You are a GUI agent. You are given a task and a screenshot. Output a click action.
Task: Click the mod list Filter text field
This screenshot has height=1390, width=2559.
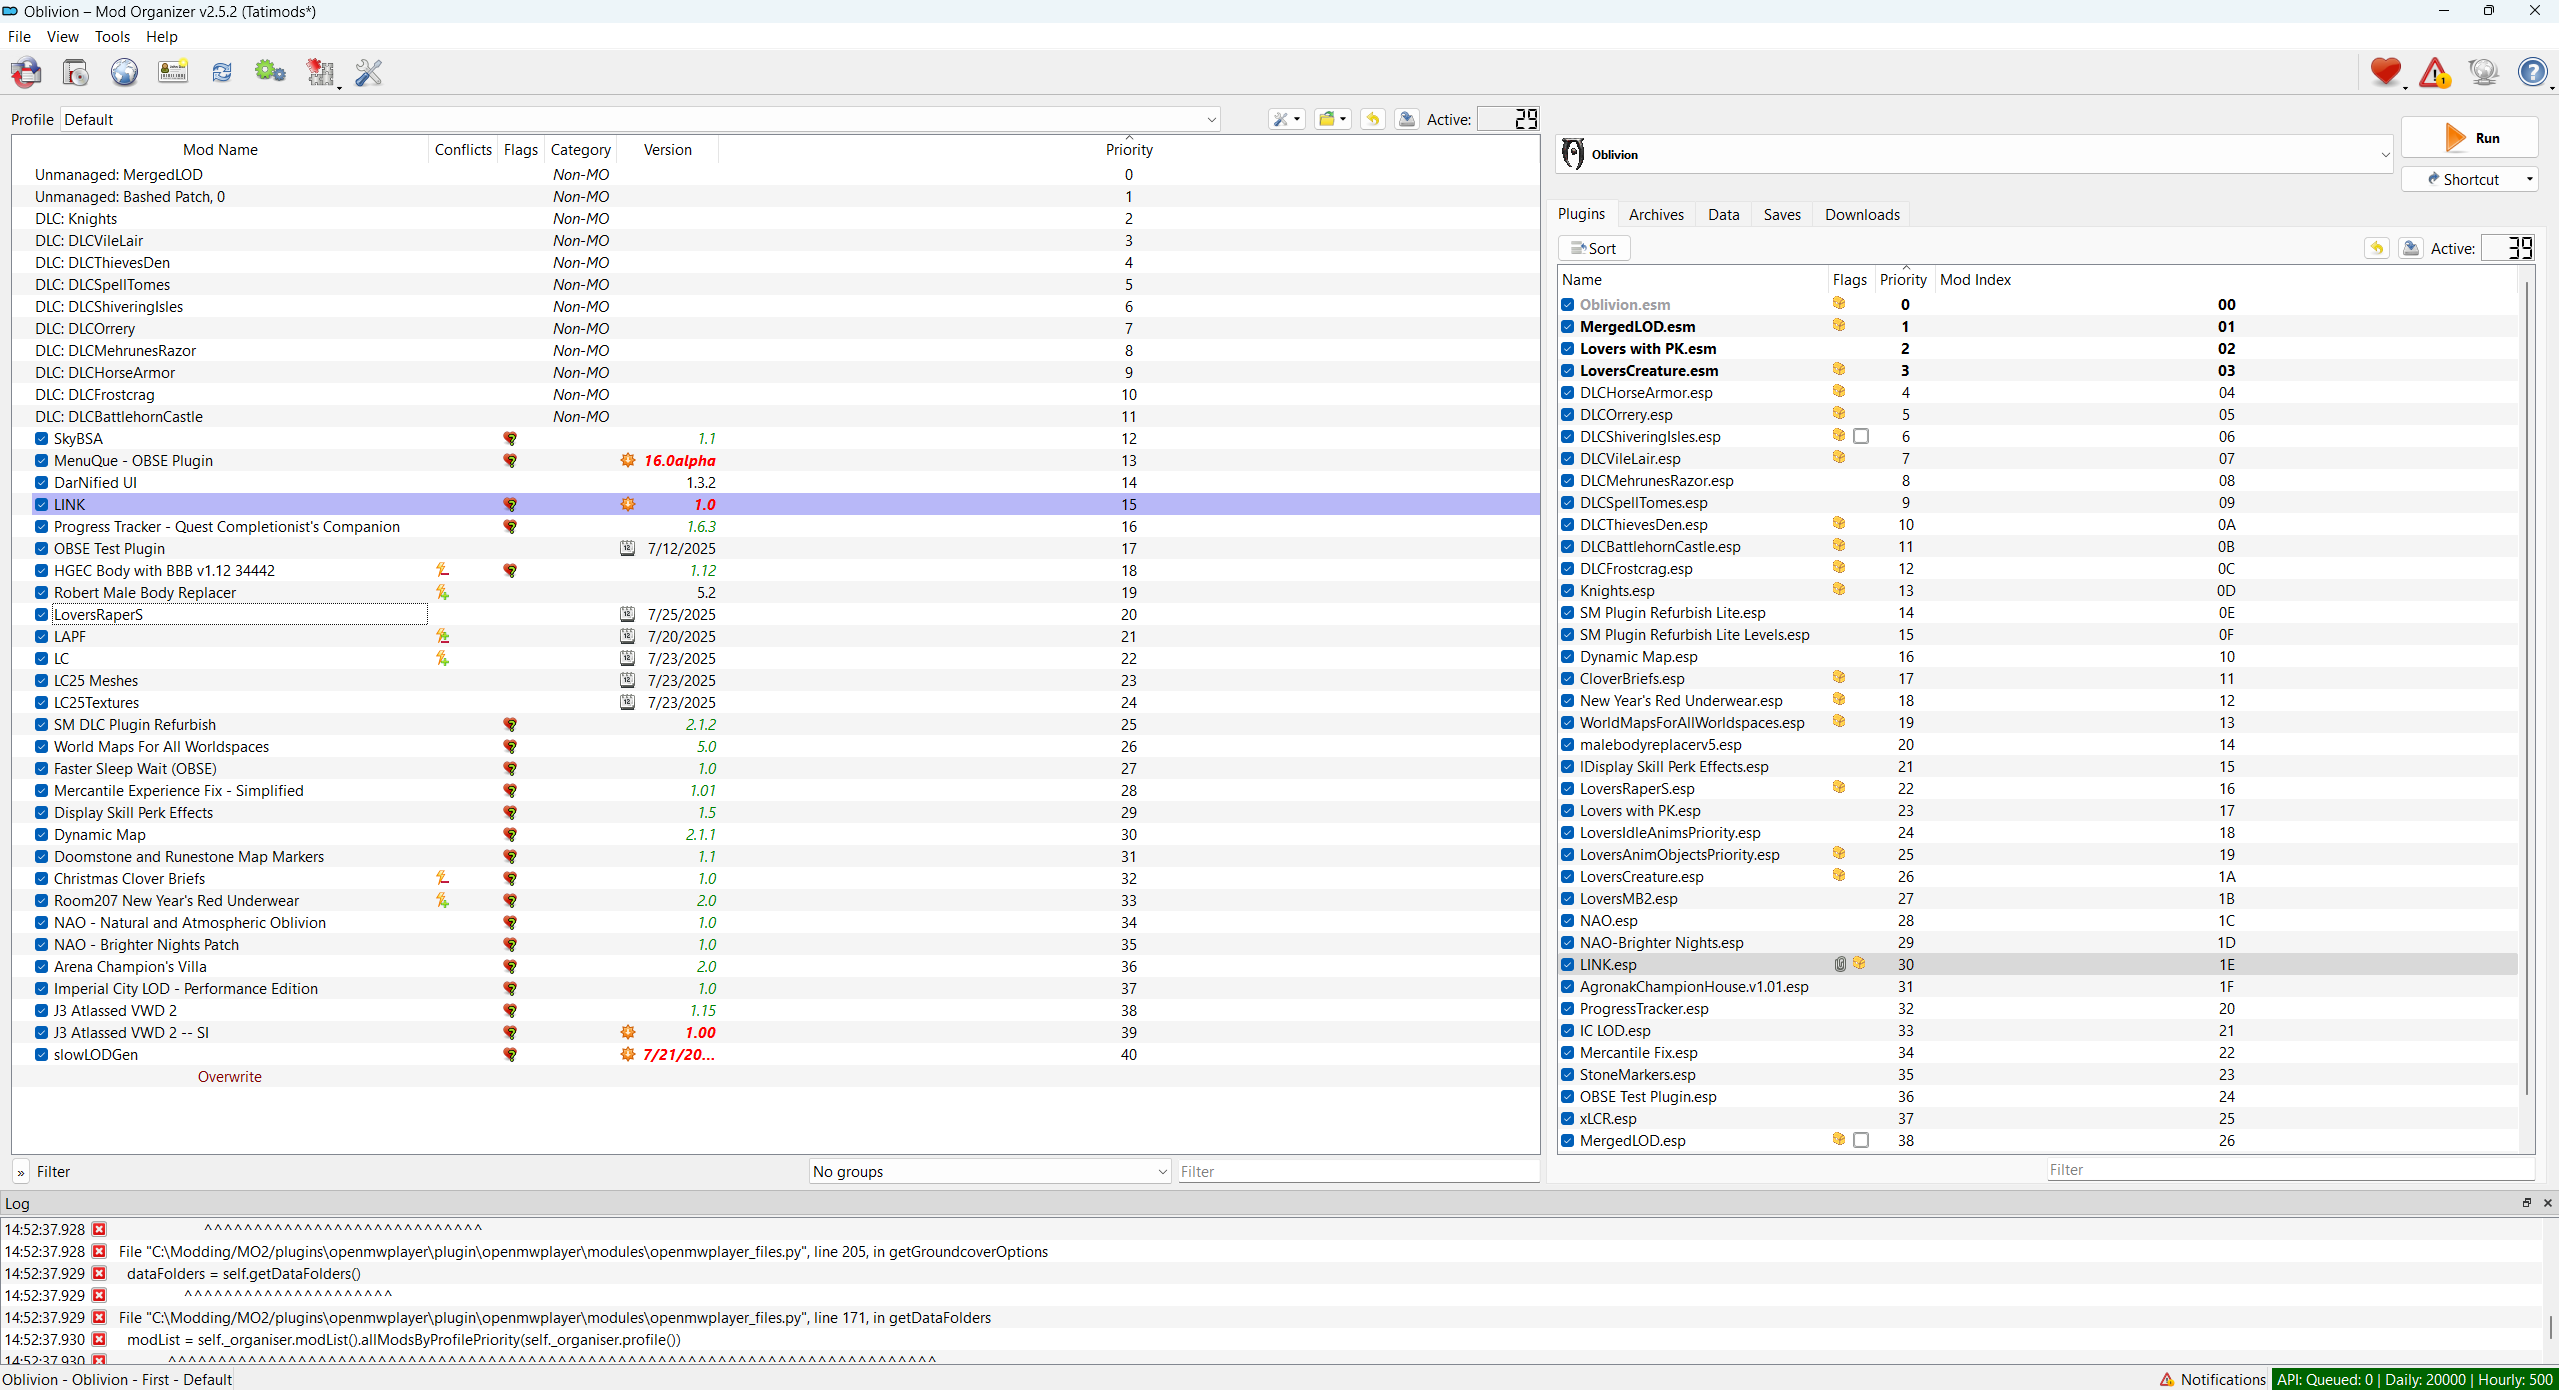point(1358,1171)
